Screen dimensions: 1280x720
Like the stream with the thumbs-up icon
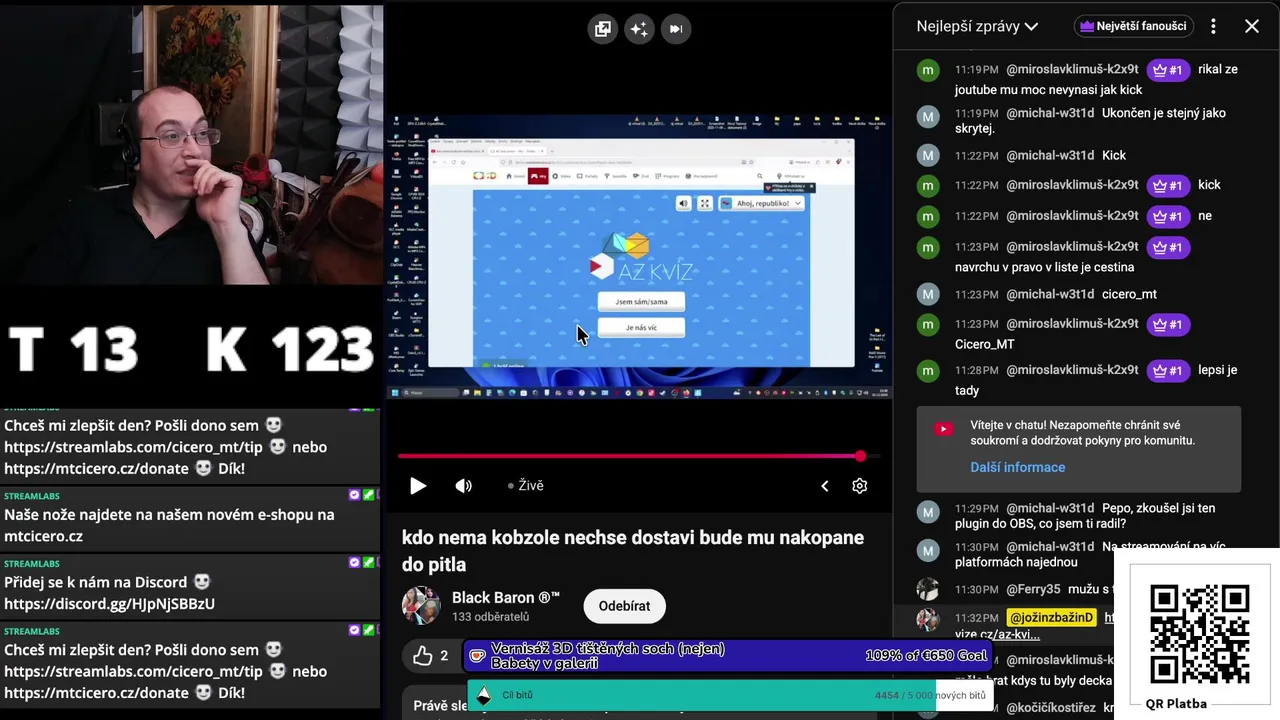tap(423, 656)
